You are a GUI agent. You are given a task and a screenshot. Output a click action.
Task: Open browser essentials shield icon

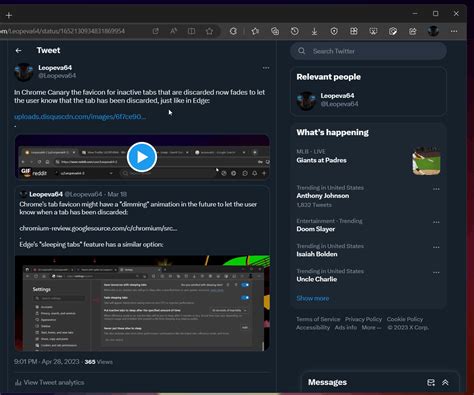click(334, 31)
